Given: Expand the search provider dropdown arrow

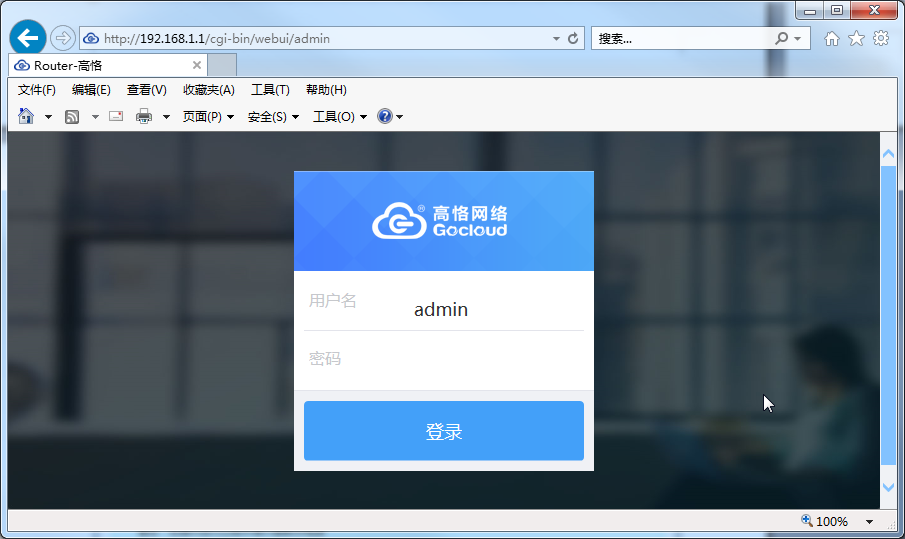Looking at the screenshot, I should (798, 39).
